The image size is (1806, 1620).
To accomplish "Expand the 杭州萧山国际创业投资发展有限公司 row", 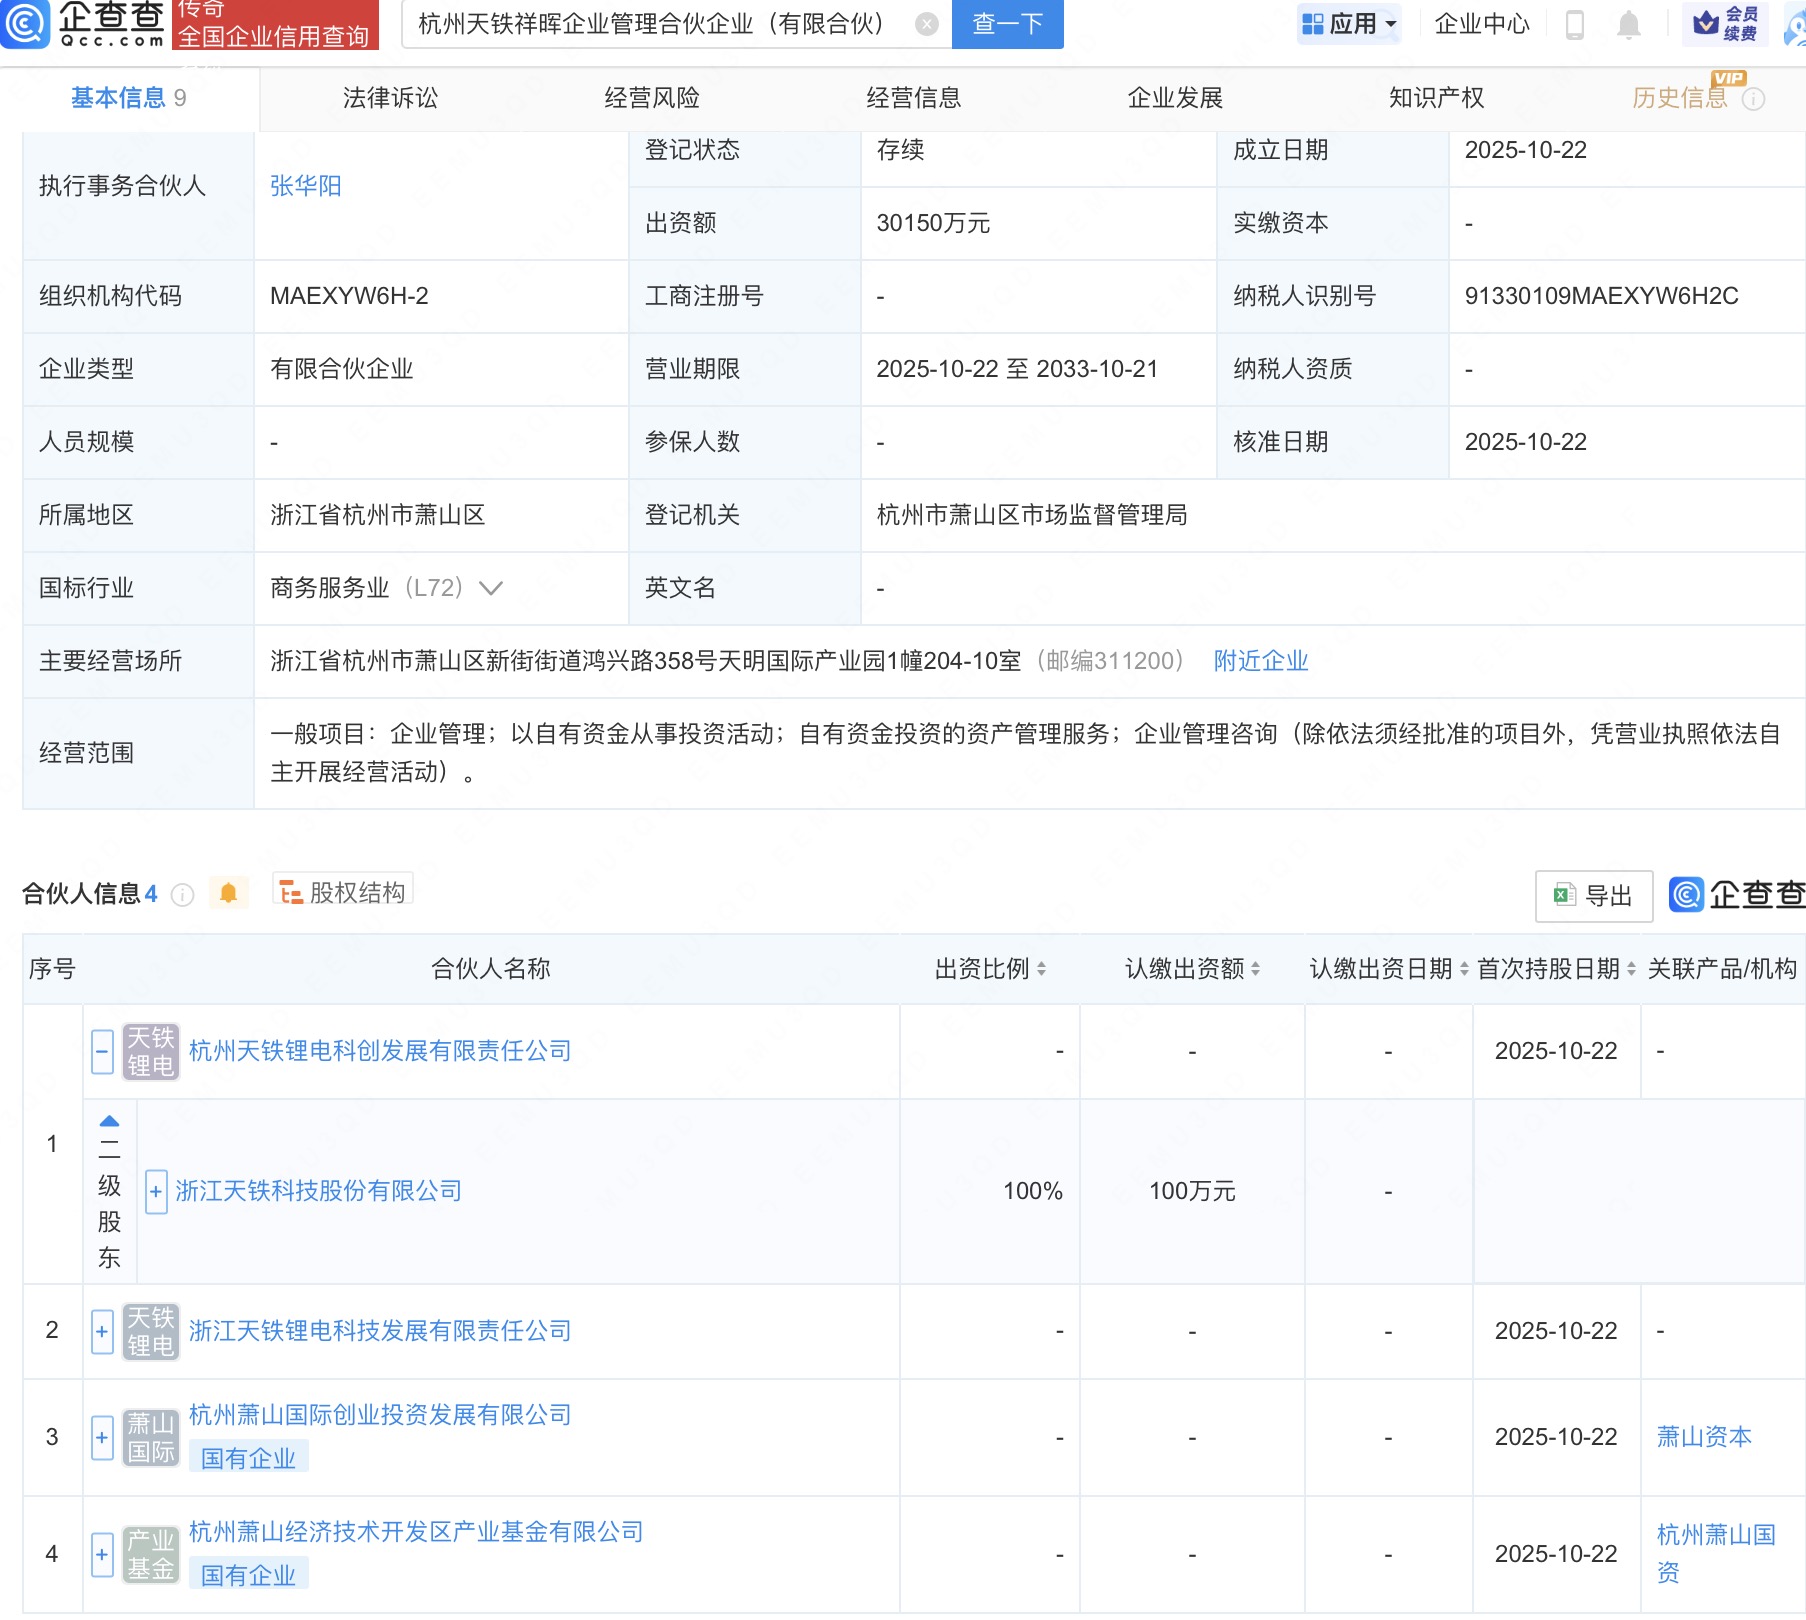I will click(102, 1438).
